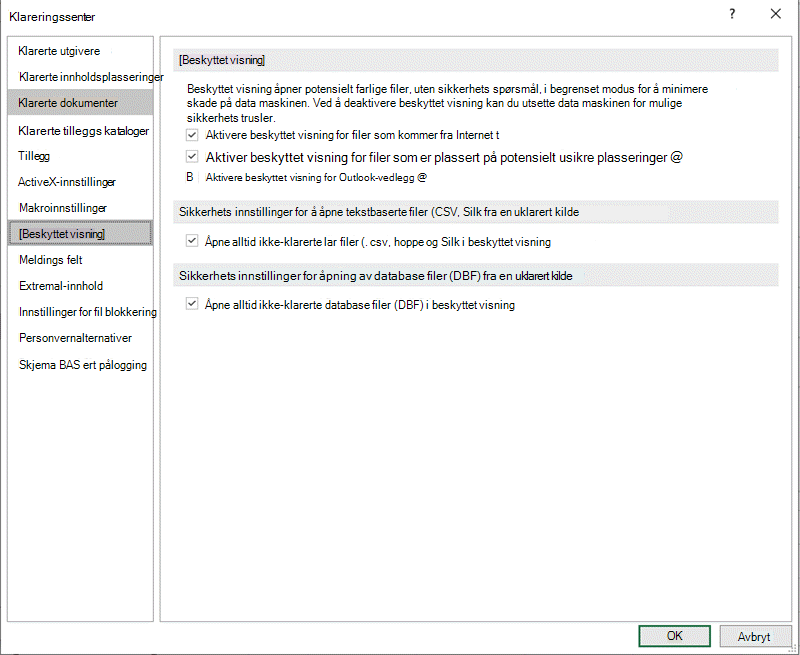Open help with question mark icon
The image size is (800, 655).
click(x=732, y=14)
